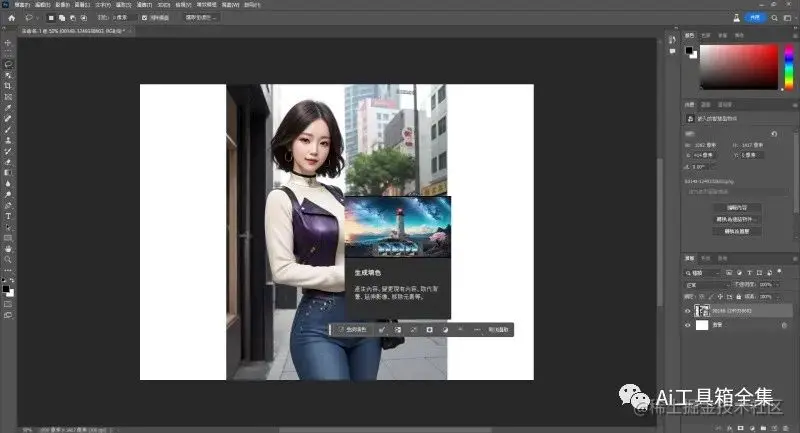Click the blue Share button
This screenshot has height=433, width=800.
pyautogui.click(x=755, y=18)
